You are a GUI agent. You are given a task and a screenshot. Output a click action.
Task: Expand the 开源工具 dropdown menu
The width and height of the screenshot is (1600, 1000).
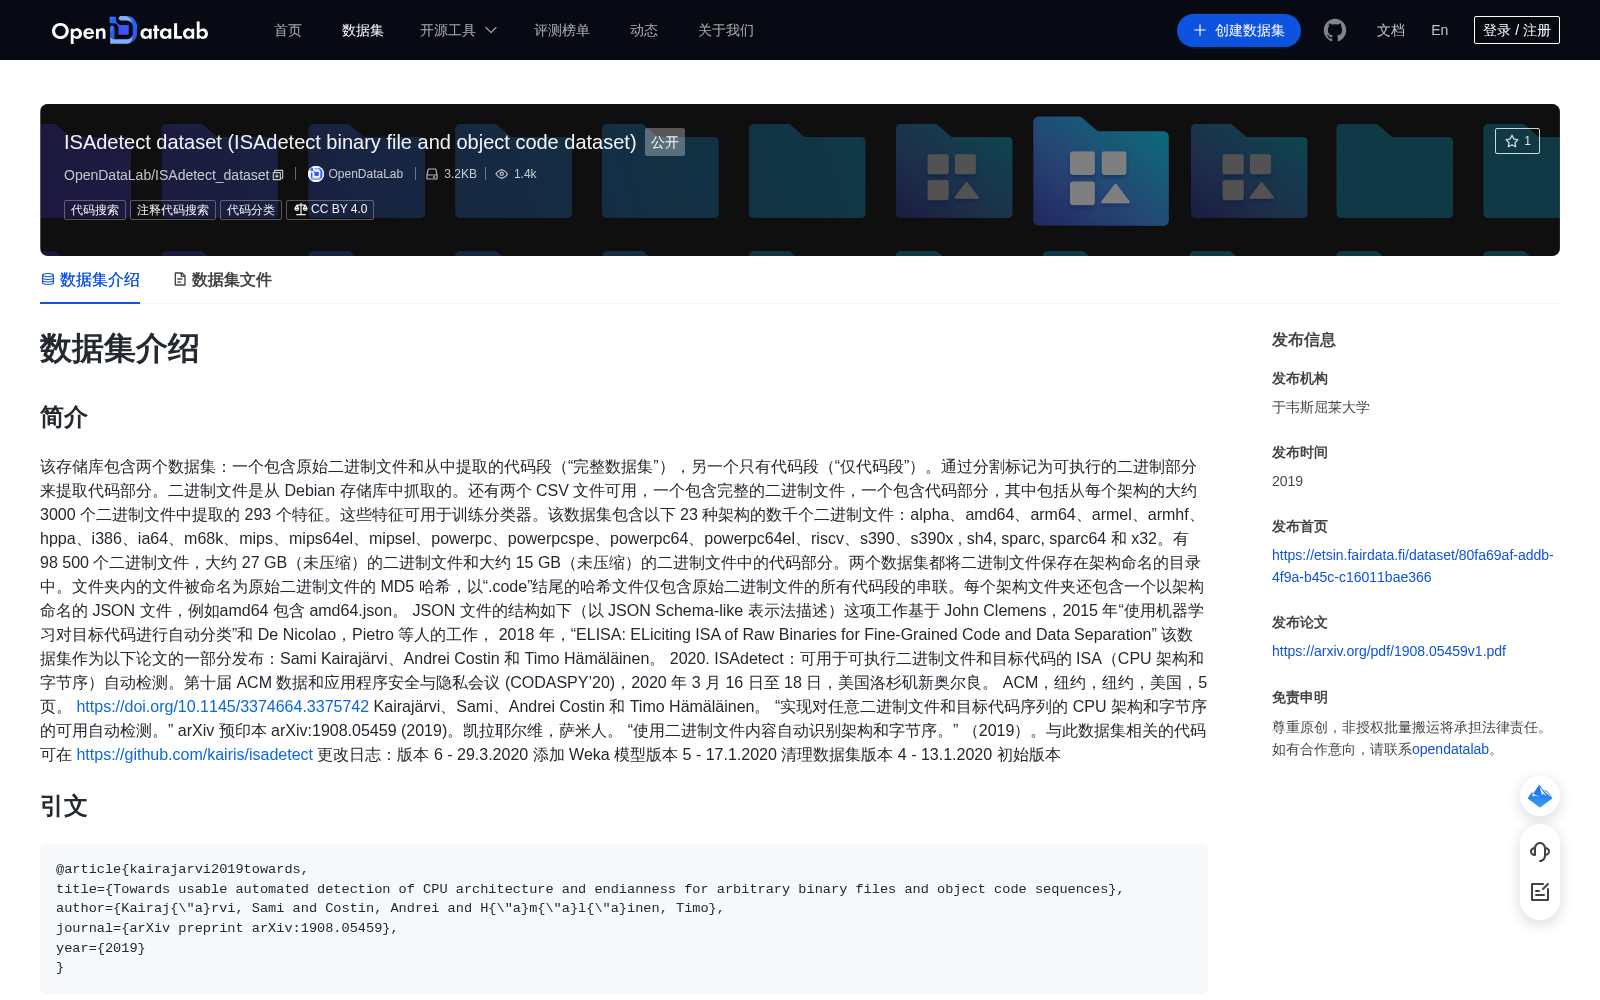pyautogui.click(x=458, y=30)
